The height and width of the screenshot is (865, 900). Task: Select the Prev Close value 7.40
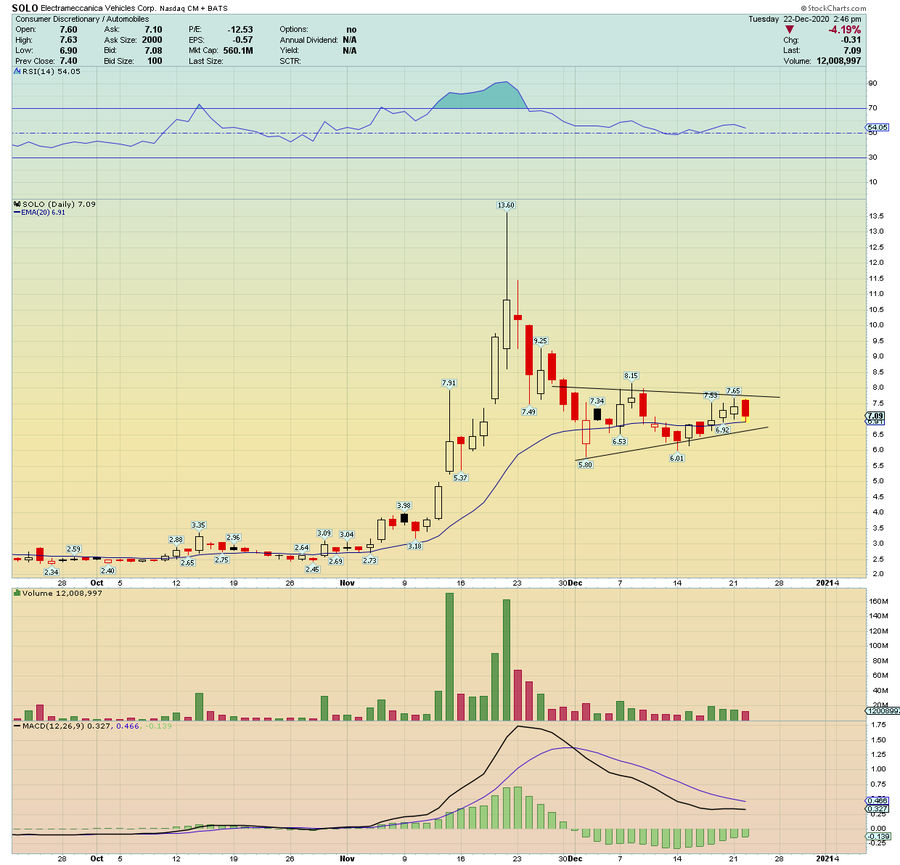pos(68,61)
